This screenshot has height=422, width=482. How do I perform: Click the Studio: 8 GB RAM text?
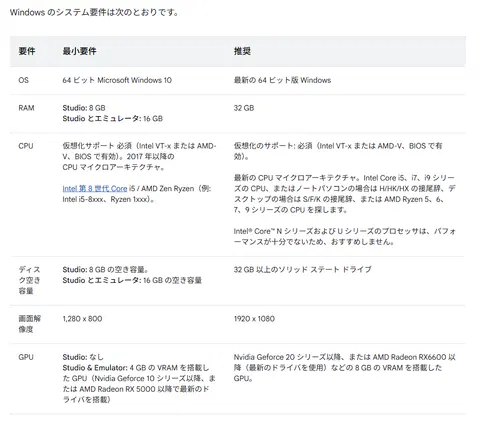tap(84, 108)
